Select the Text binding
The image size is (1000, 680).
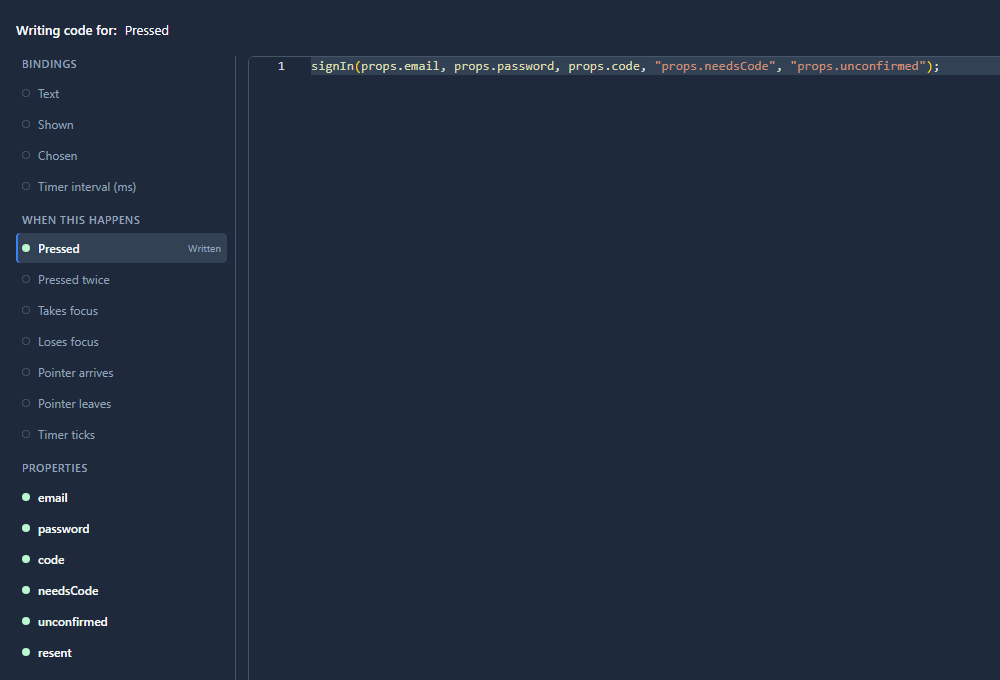[121, 94]
